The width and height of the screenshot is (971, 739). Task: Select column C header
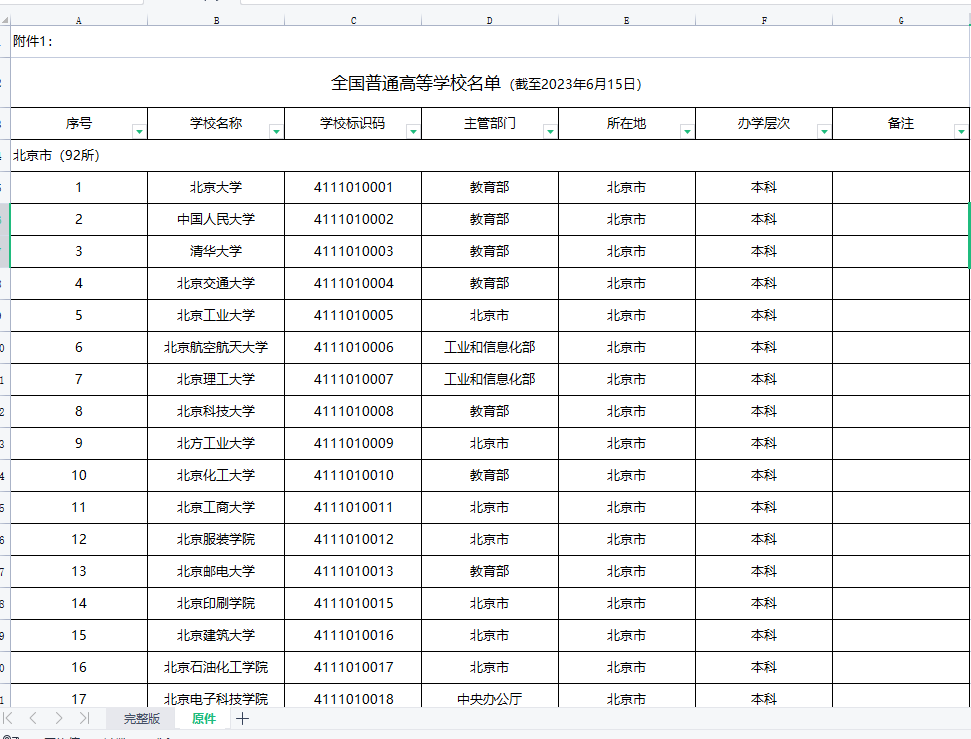pyautogui.click(x=353, y=20)
